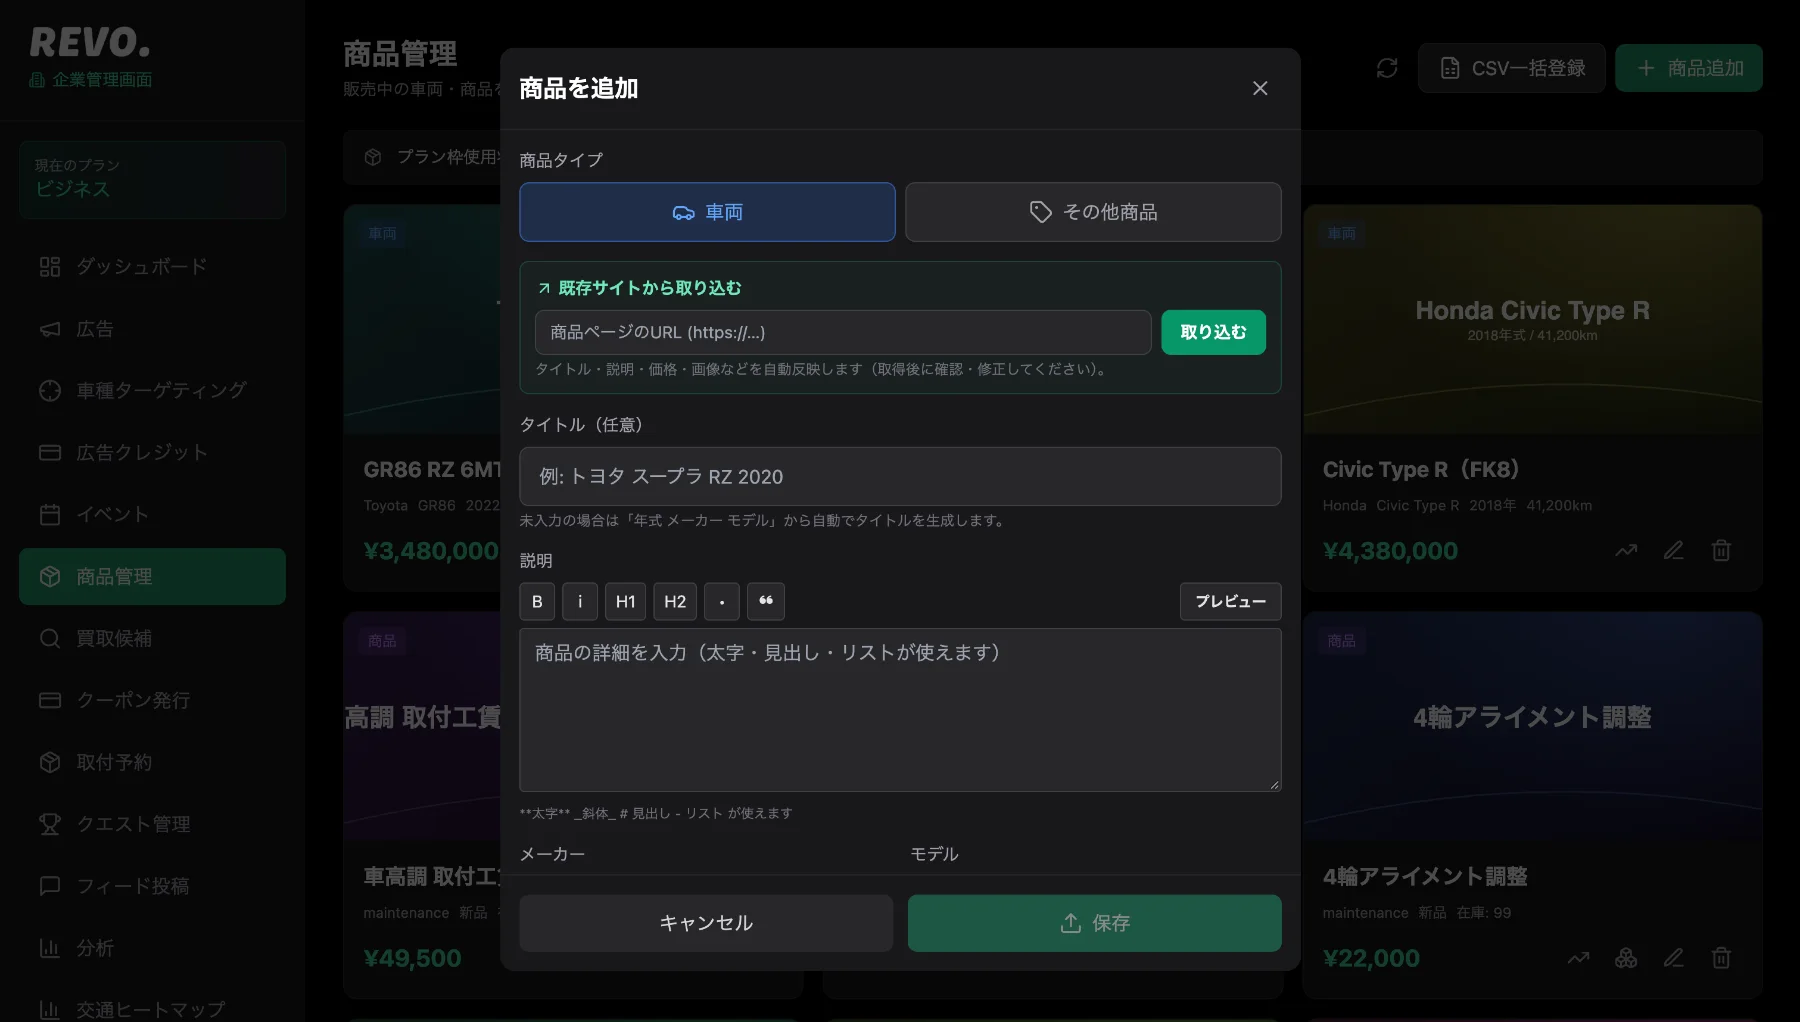Screen dimensions: 1800x1022
Task: Open クエスト管理 in the sidebar
Action: tap(152, 824)
